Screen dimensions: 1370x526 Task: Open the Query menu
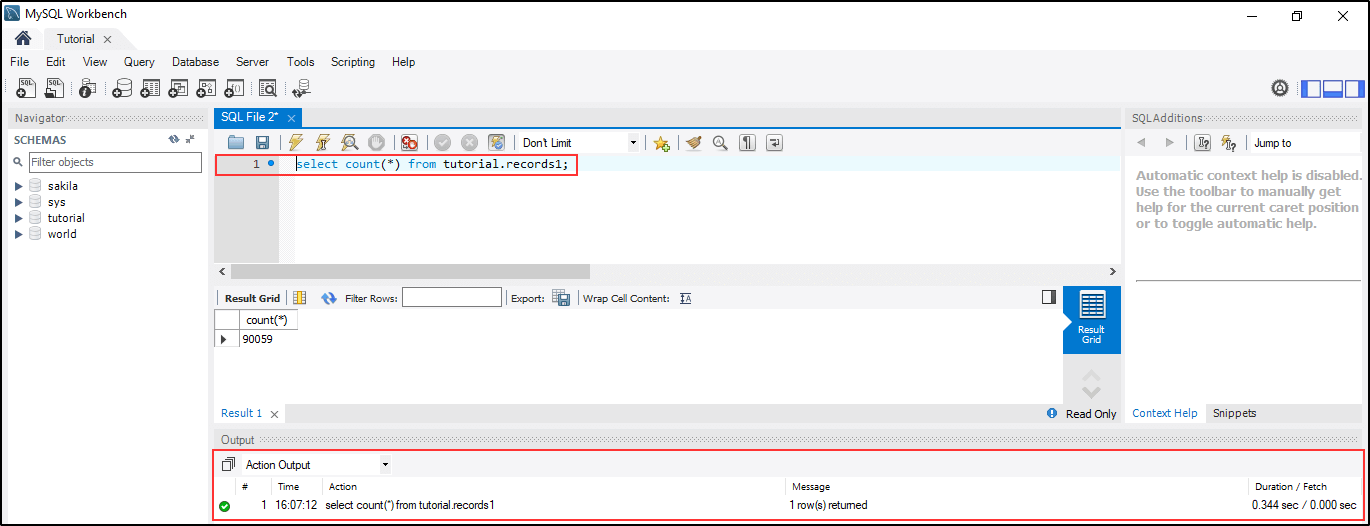tap(139, 62)
